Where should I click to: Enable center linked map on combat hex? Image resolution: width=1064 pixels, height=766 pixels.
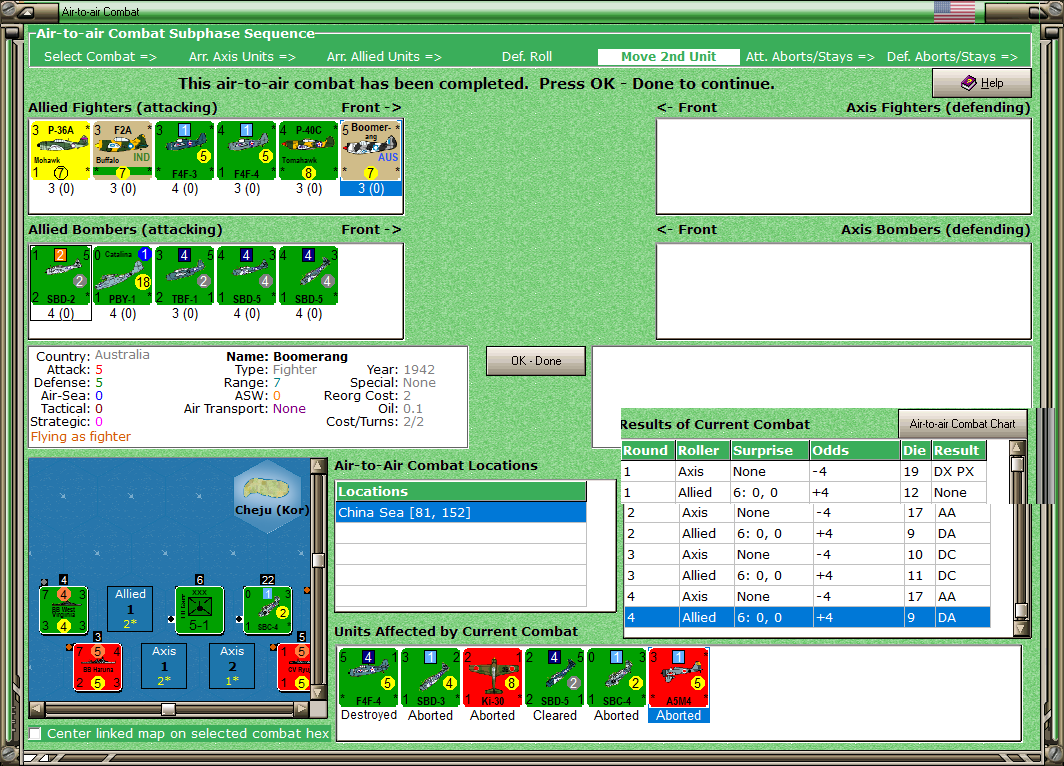click(35, 733)
